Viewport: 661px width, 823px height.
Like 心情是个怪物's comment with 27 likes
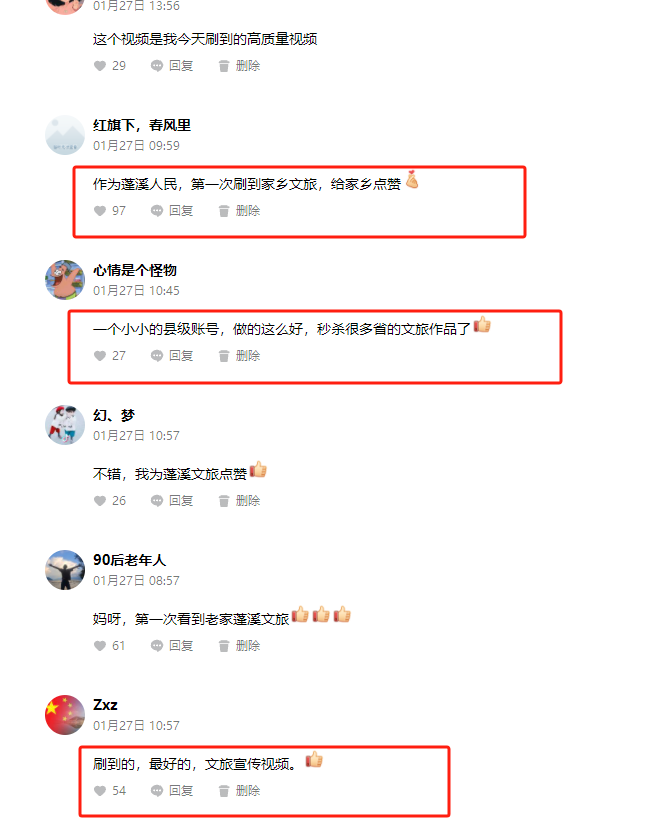(100, 356)
